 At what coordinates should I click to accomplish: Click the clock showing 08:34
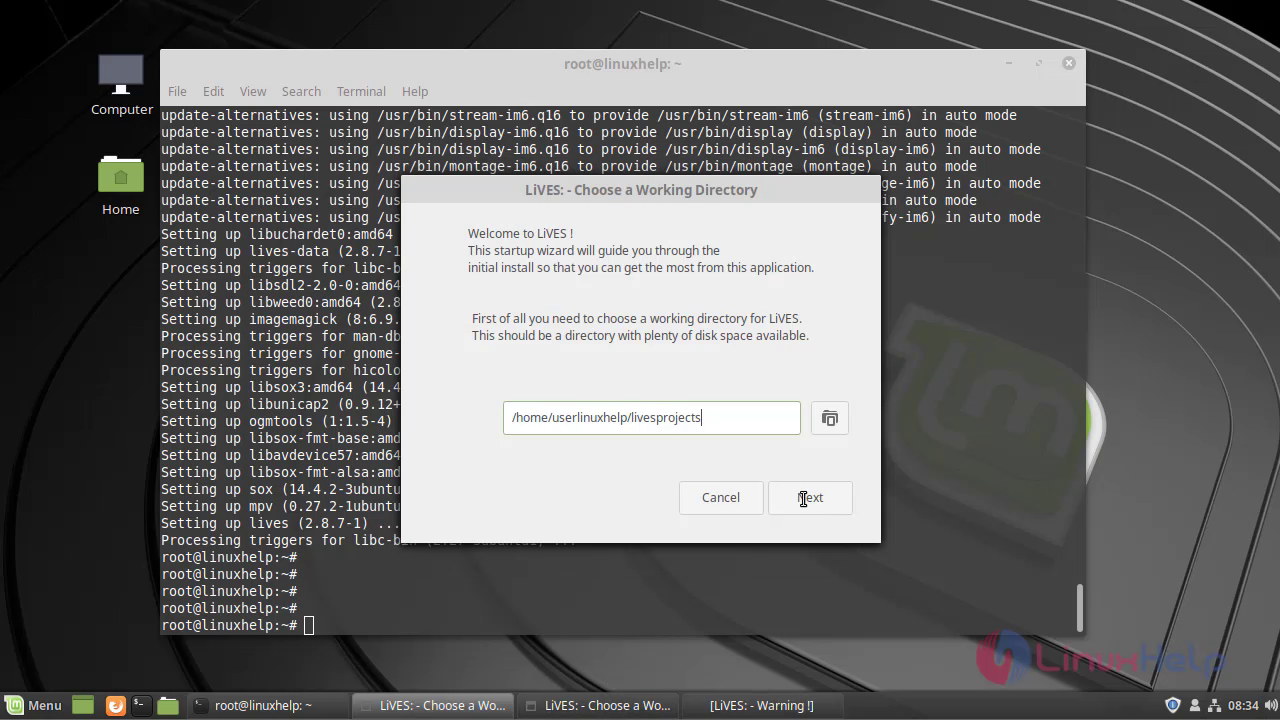tap(1243, 705)
